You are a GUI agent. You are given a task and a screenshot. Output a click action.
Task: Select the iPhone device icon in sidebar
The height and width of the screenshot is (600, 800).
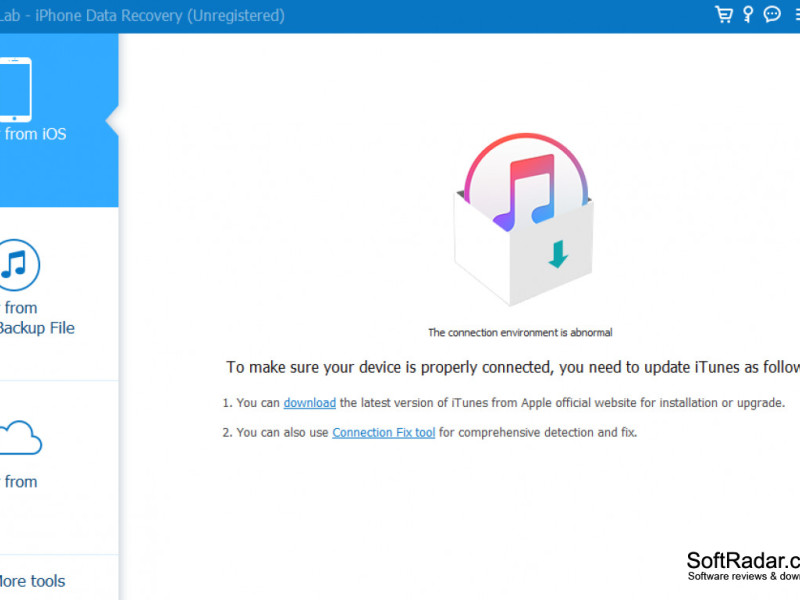[x=15, y=89]
